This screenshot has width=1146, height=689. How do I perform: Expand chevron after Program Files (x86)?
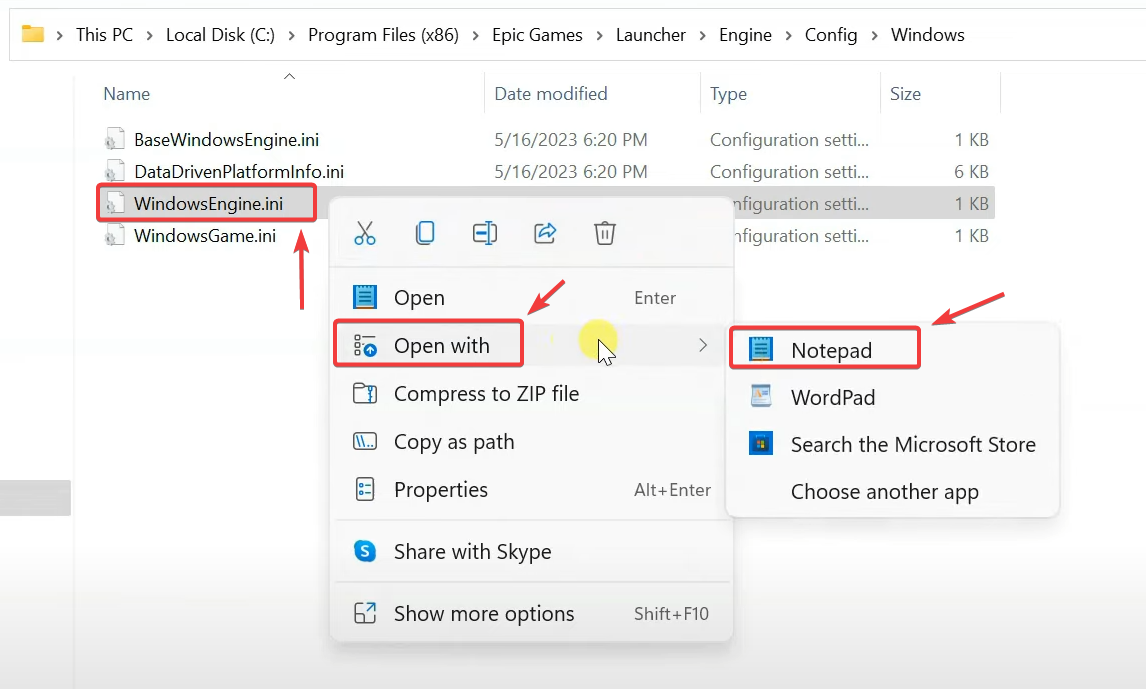476,35
